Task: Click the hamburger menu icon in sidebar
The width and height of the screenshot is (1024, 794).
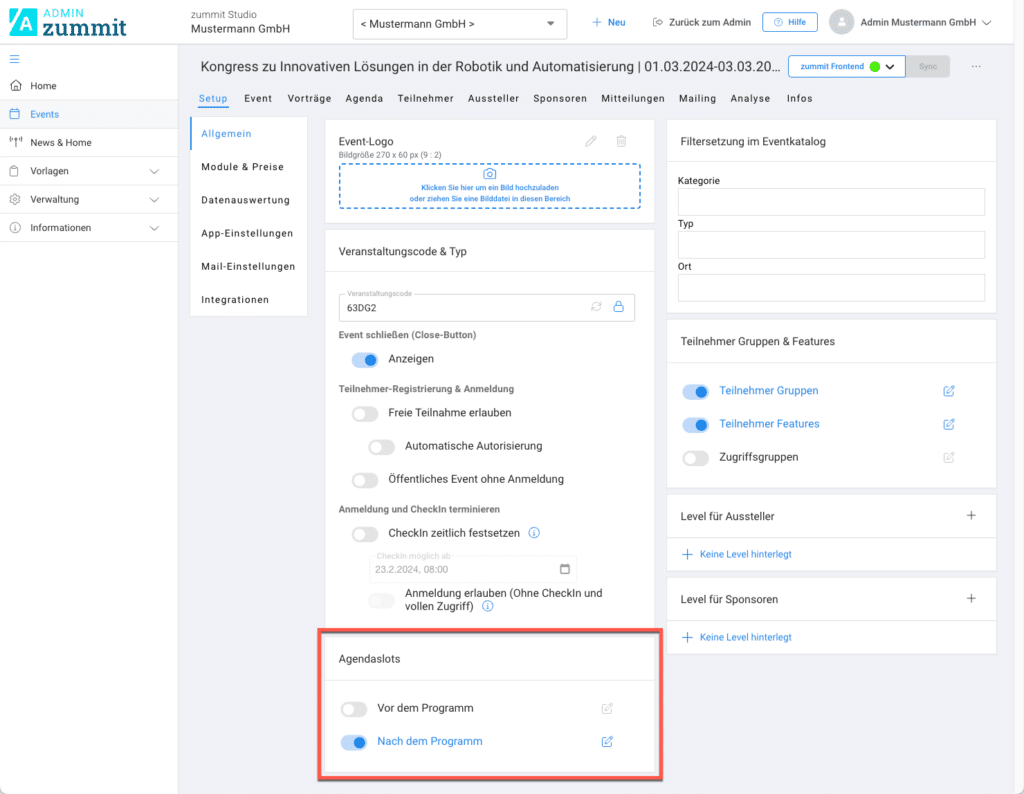Action: (x=14, y=60)
